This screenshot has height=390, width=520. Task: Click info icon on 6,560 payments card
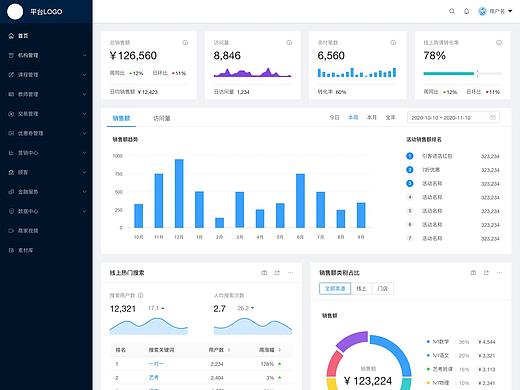tap(393, 43)
